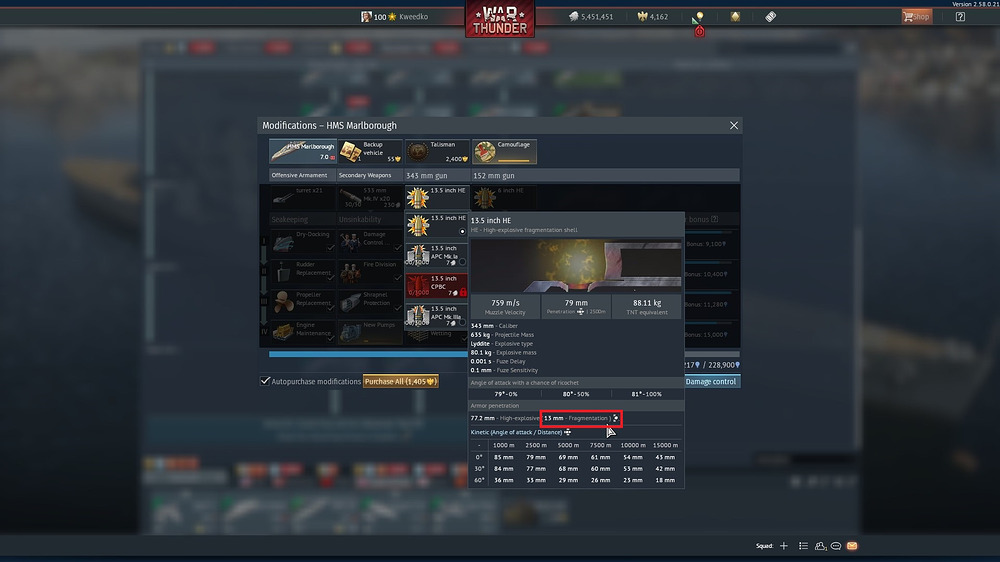Close the Modifications window
Viewport: 1000px width, 562px height.
(x=733, y=126)
